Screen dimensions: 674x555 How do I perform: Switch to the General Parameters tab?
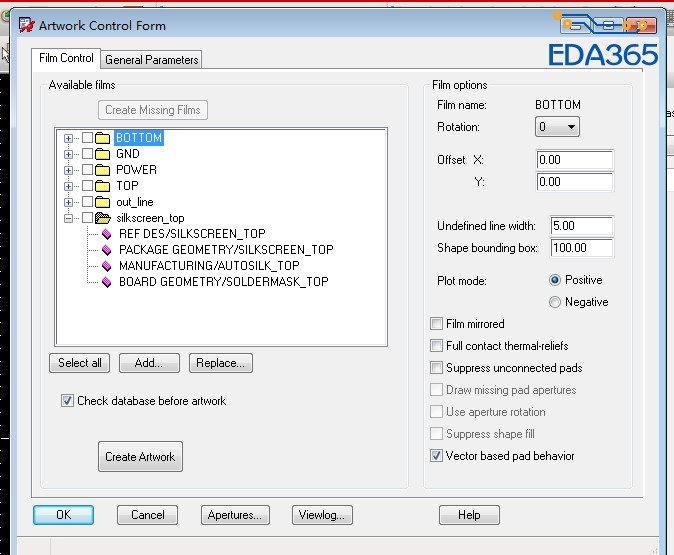pos(152,60)
